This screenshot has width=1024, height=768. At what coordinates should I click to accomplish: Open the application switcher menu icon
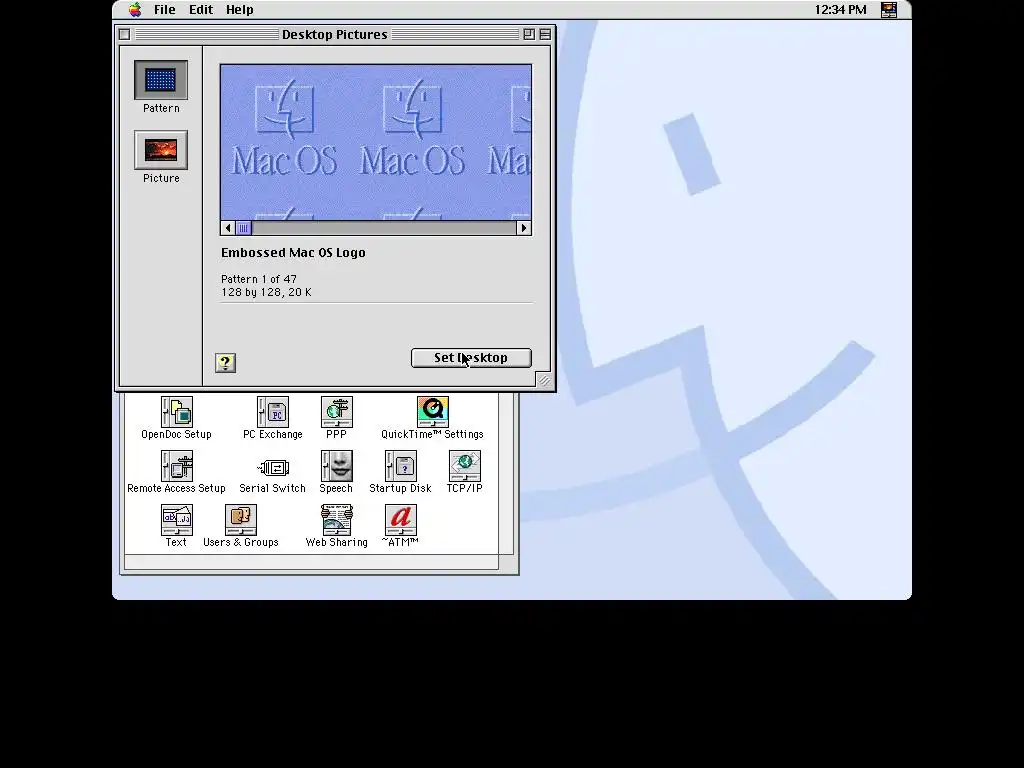[x=889, y=10]
